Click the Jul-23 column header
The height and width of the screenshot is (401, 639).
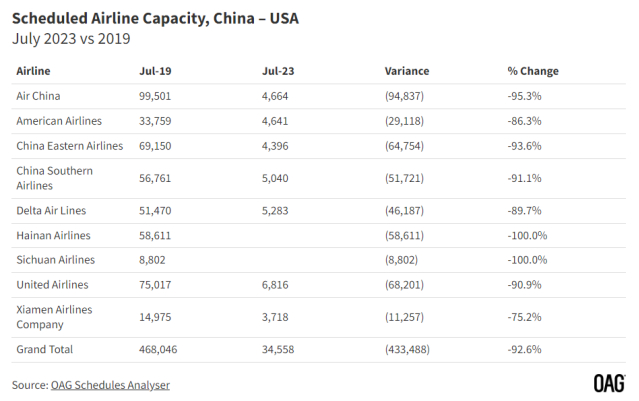[276, 71]
